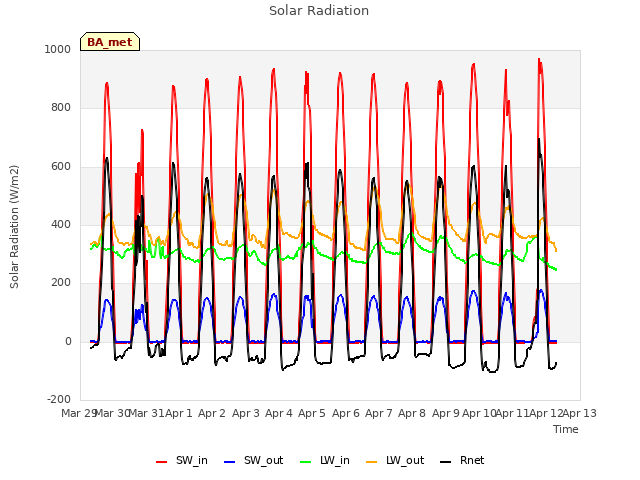Click the Mar 29 x-axis date label
Viewport: 640px width, 480px height.
coord(79,413)
